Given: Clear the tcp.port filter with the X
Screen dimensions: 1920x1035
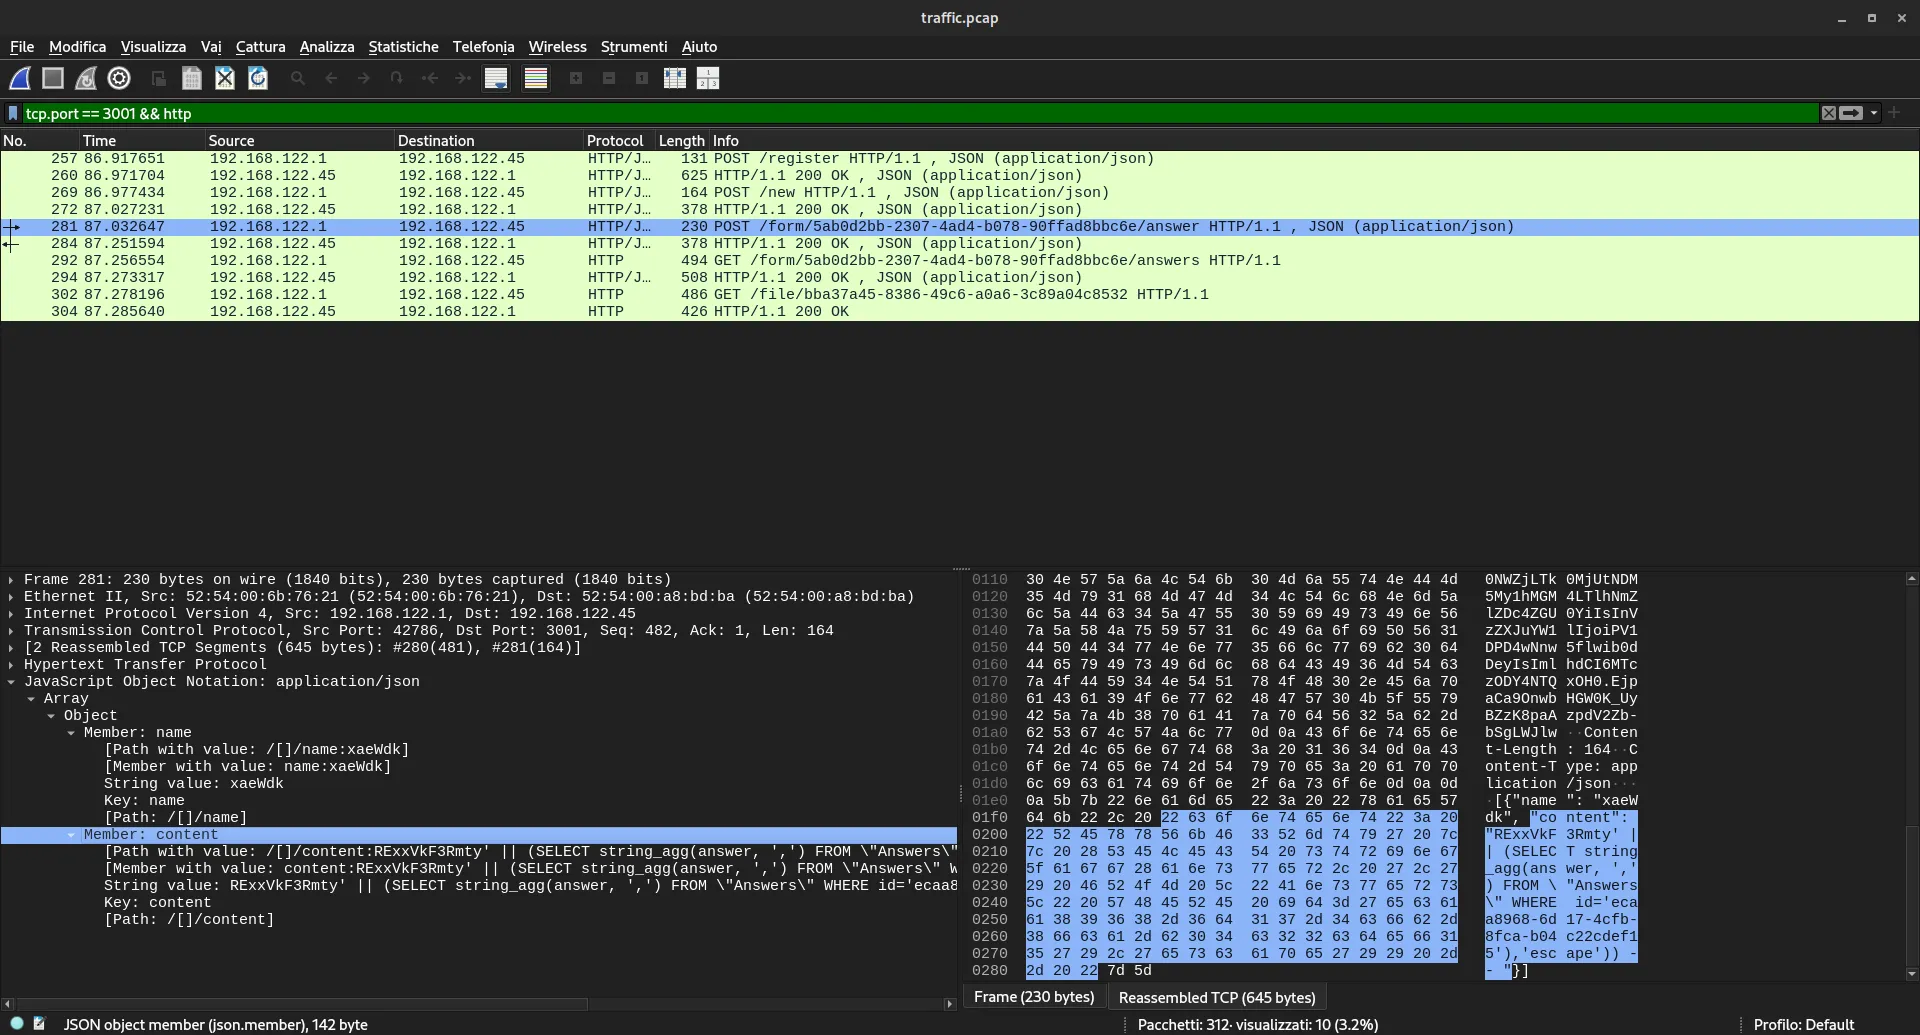Looking at the screenshot, I should pyautogui.click(x=1827, y=113).
